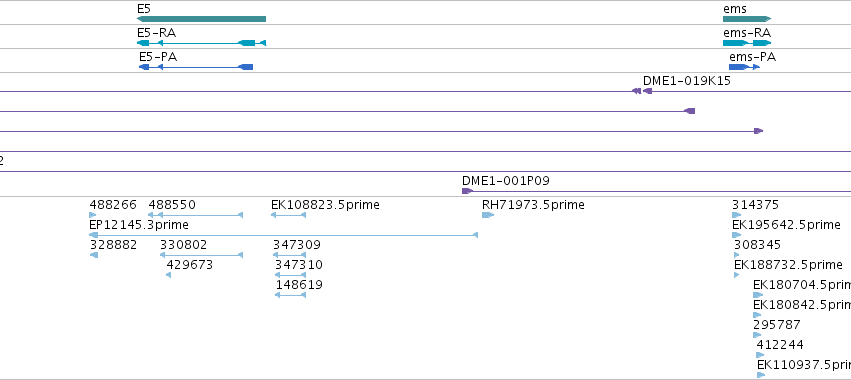Screen dimensions: 851x380
Task: Select EST feature 488266
Action: click(x=93, y=215)
